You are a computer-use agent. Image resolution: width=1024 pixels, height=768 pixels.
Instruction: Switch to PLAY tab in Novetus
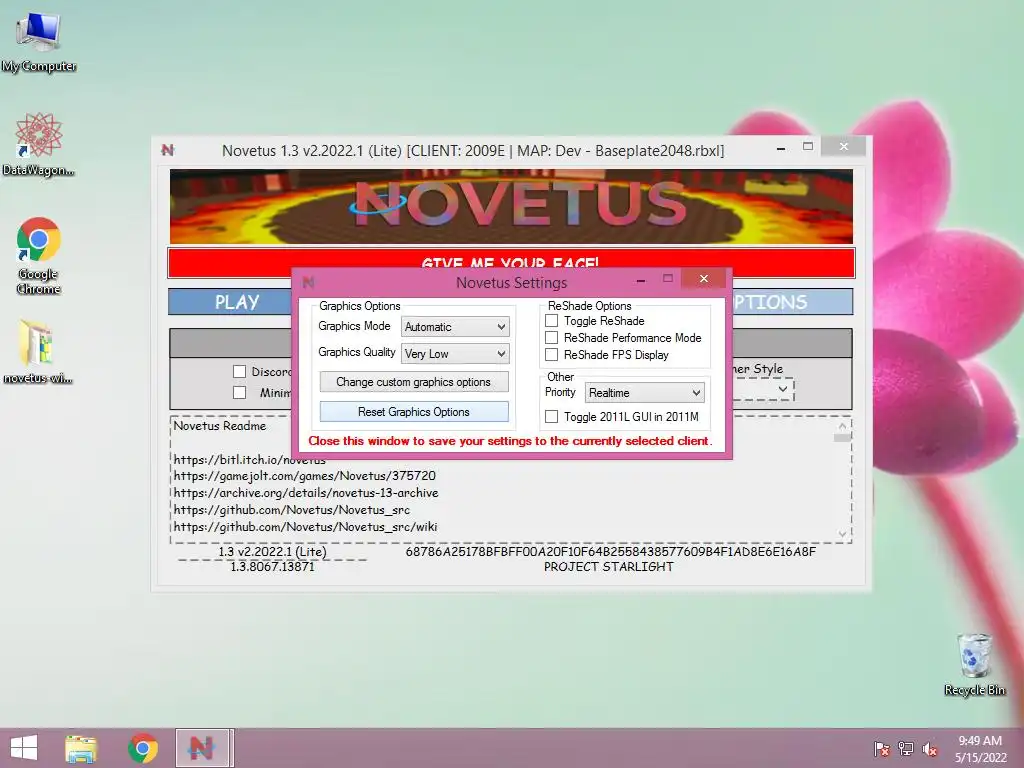(x=237, y=302)
